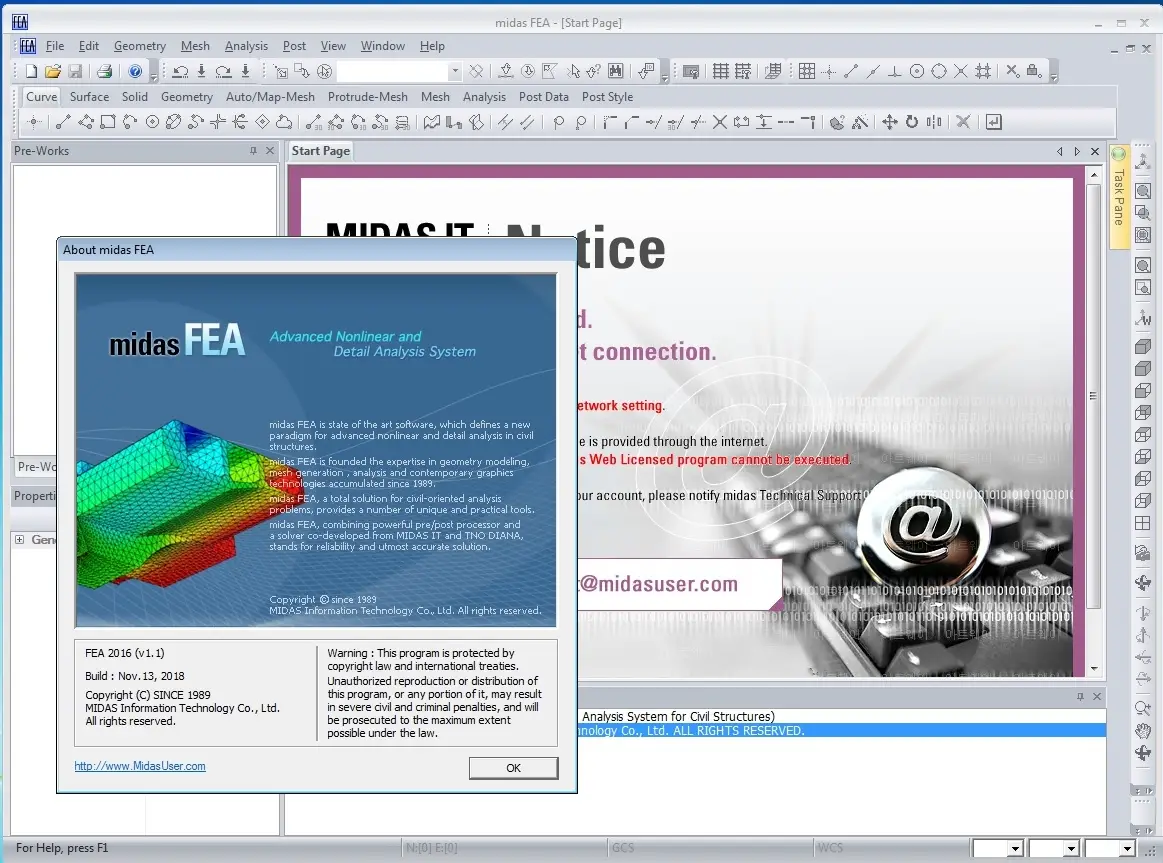Click the Zoom All magnifier in the right toolbar

click(1143, 191)
